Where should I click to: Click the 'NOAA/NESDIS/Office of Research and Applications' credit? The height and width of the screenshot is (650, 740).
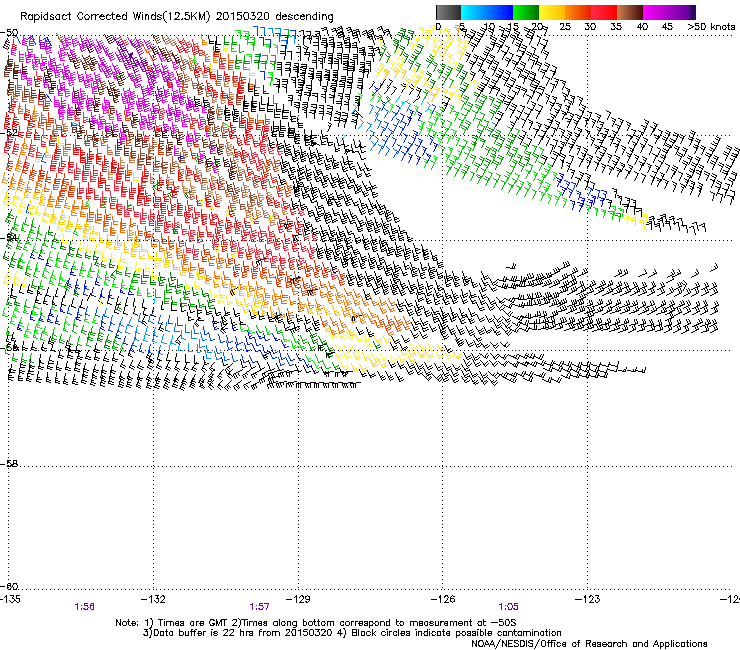(589, 644)
